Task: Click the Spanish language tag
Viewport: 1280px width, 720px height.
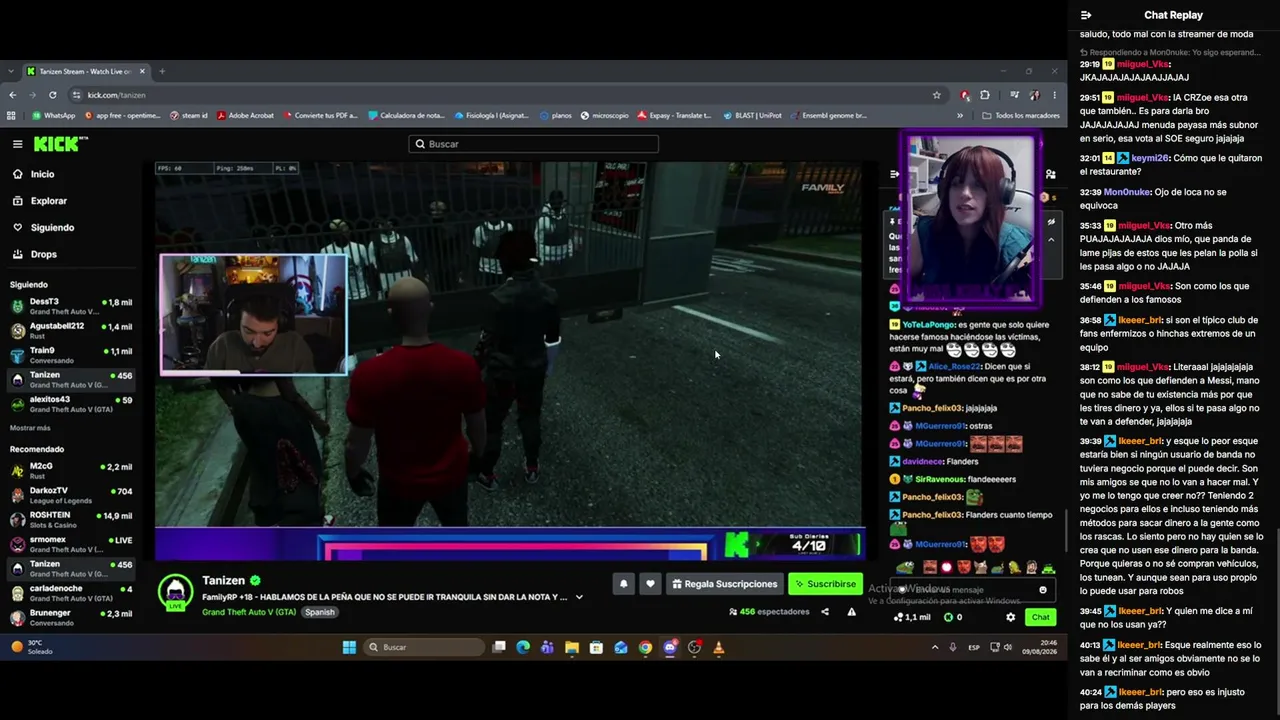Action: (320, 612)
